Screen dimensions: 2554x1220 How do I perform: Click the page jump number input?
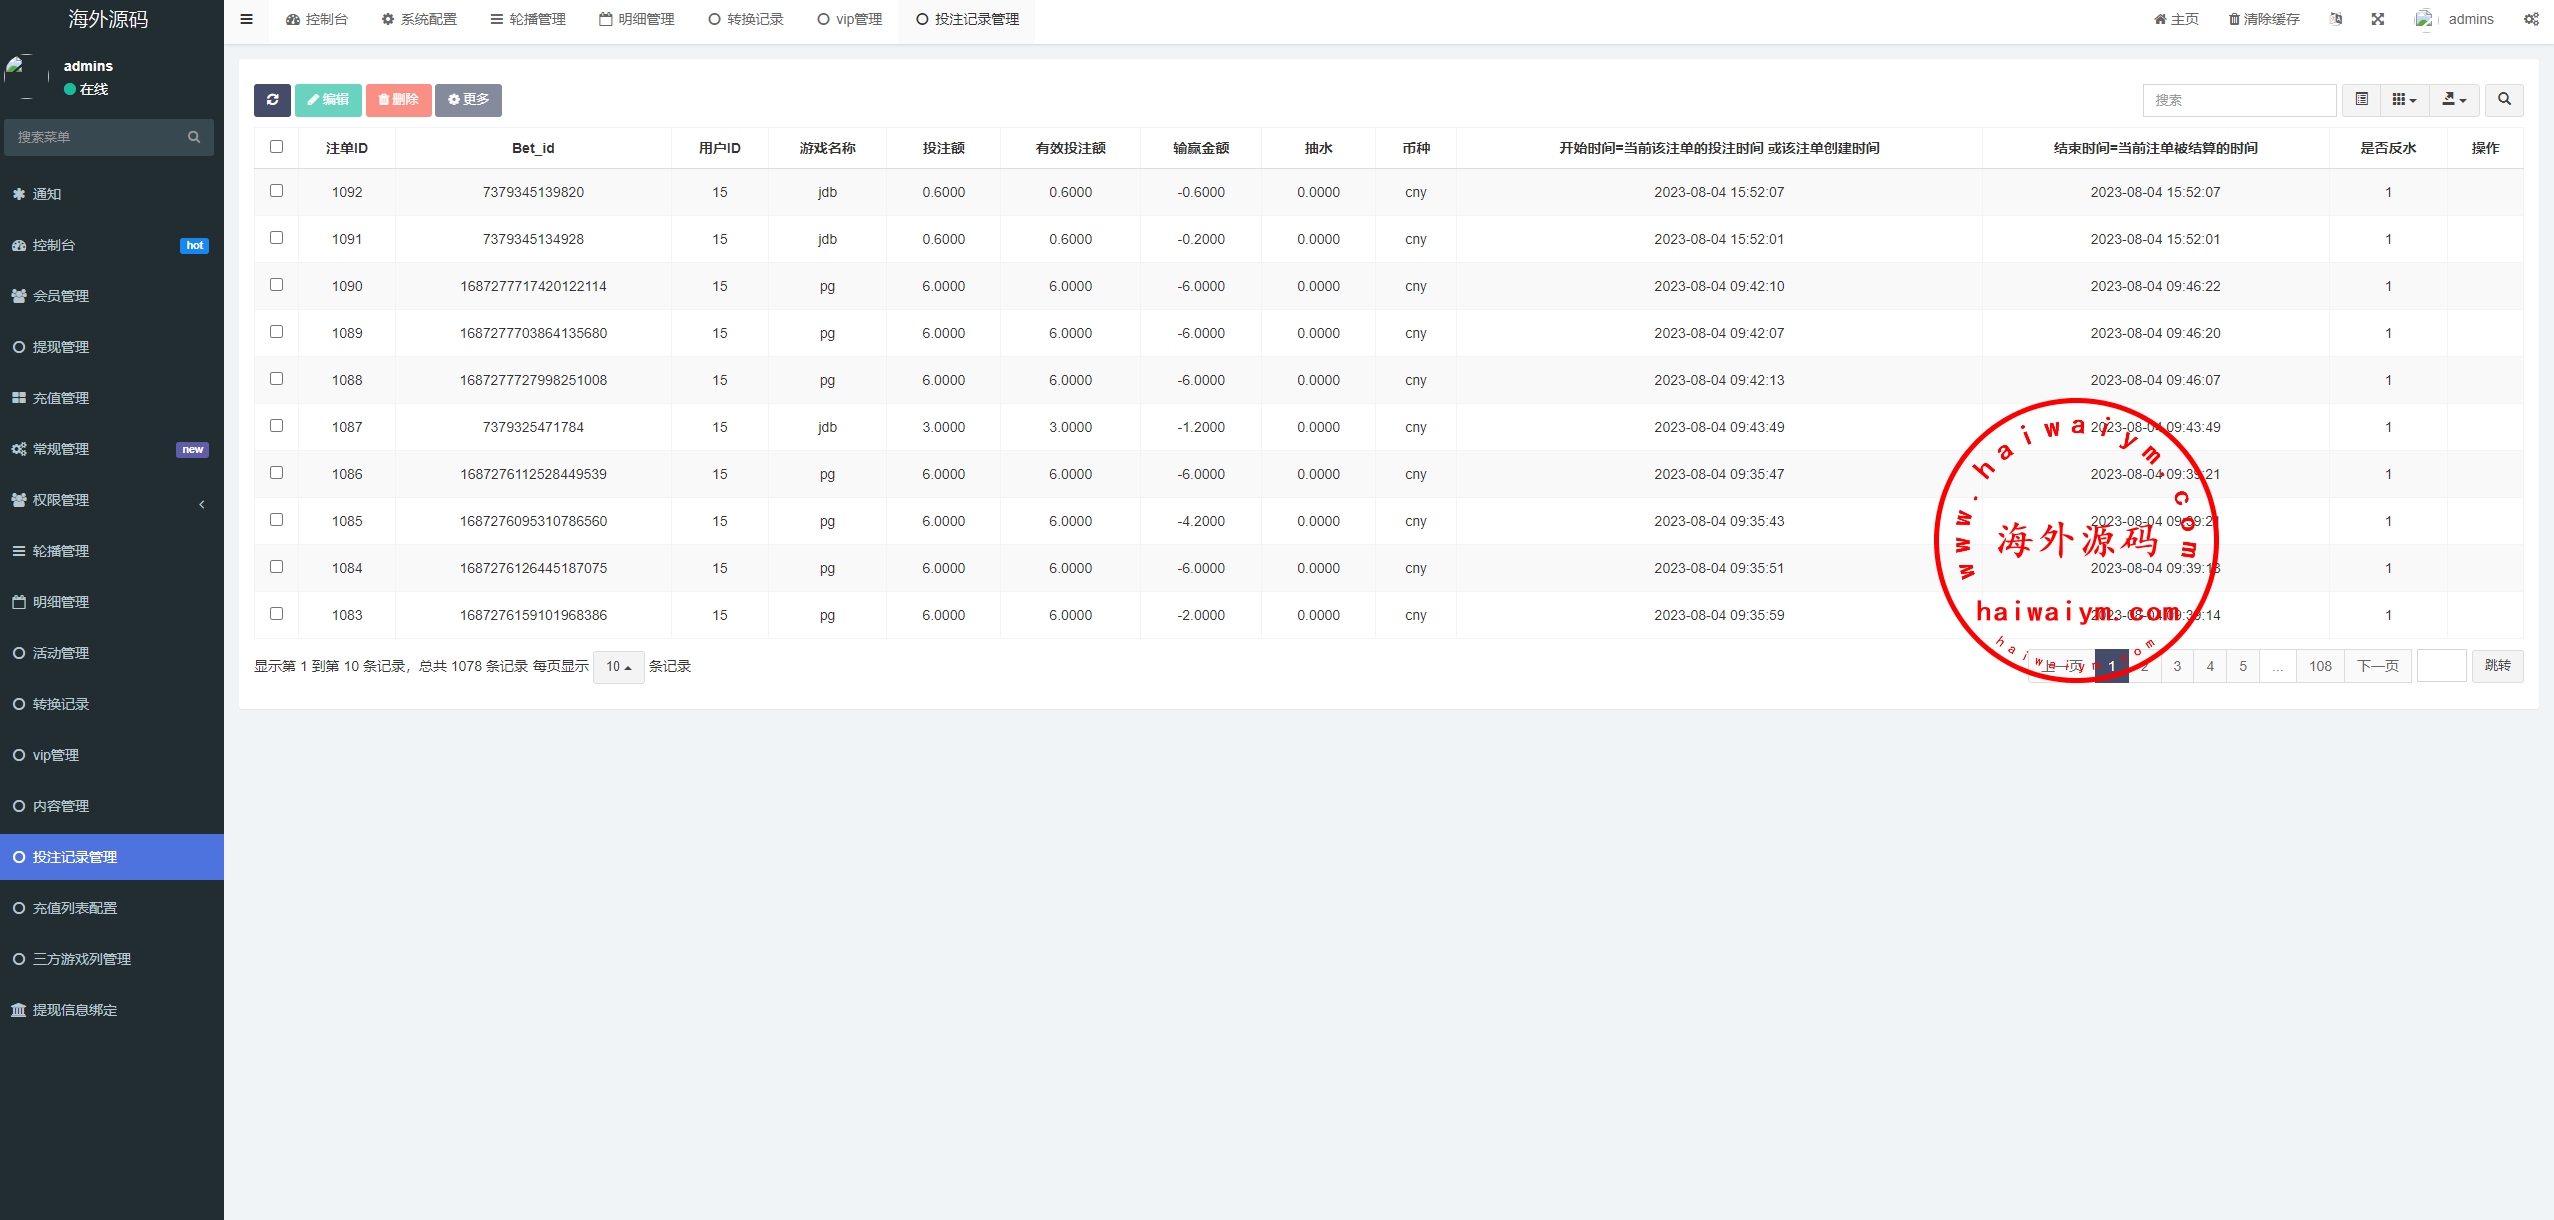click(x=2441, y=667)
